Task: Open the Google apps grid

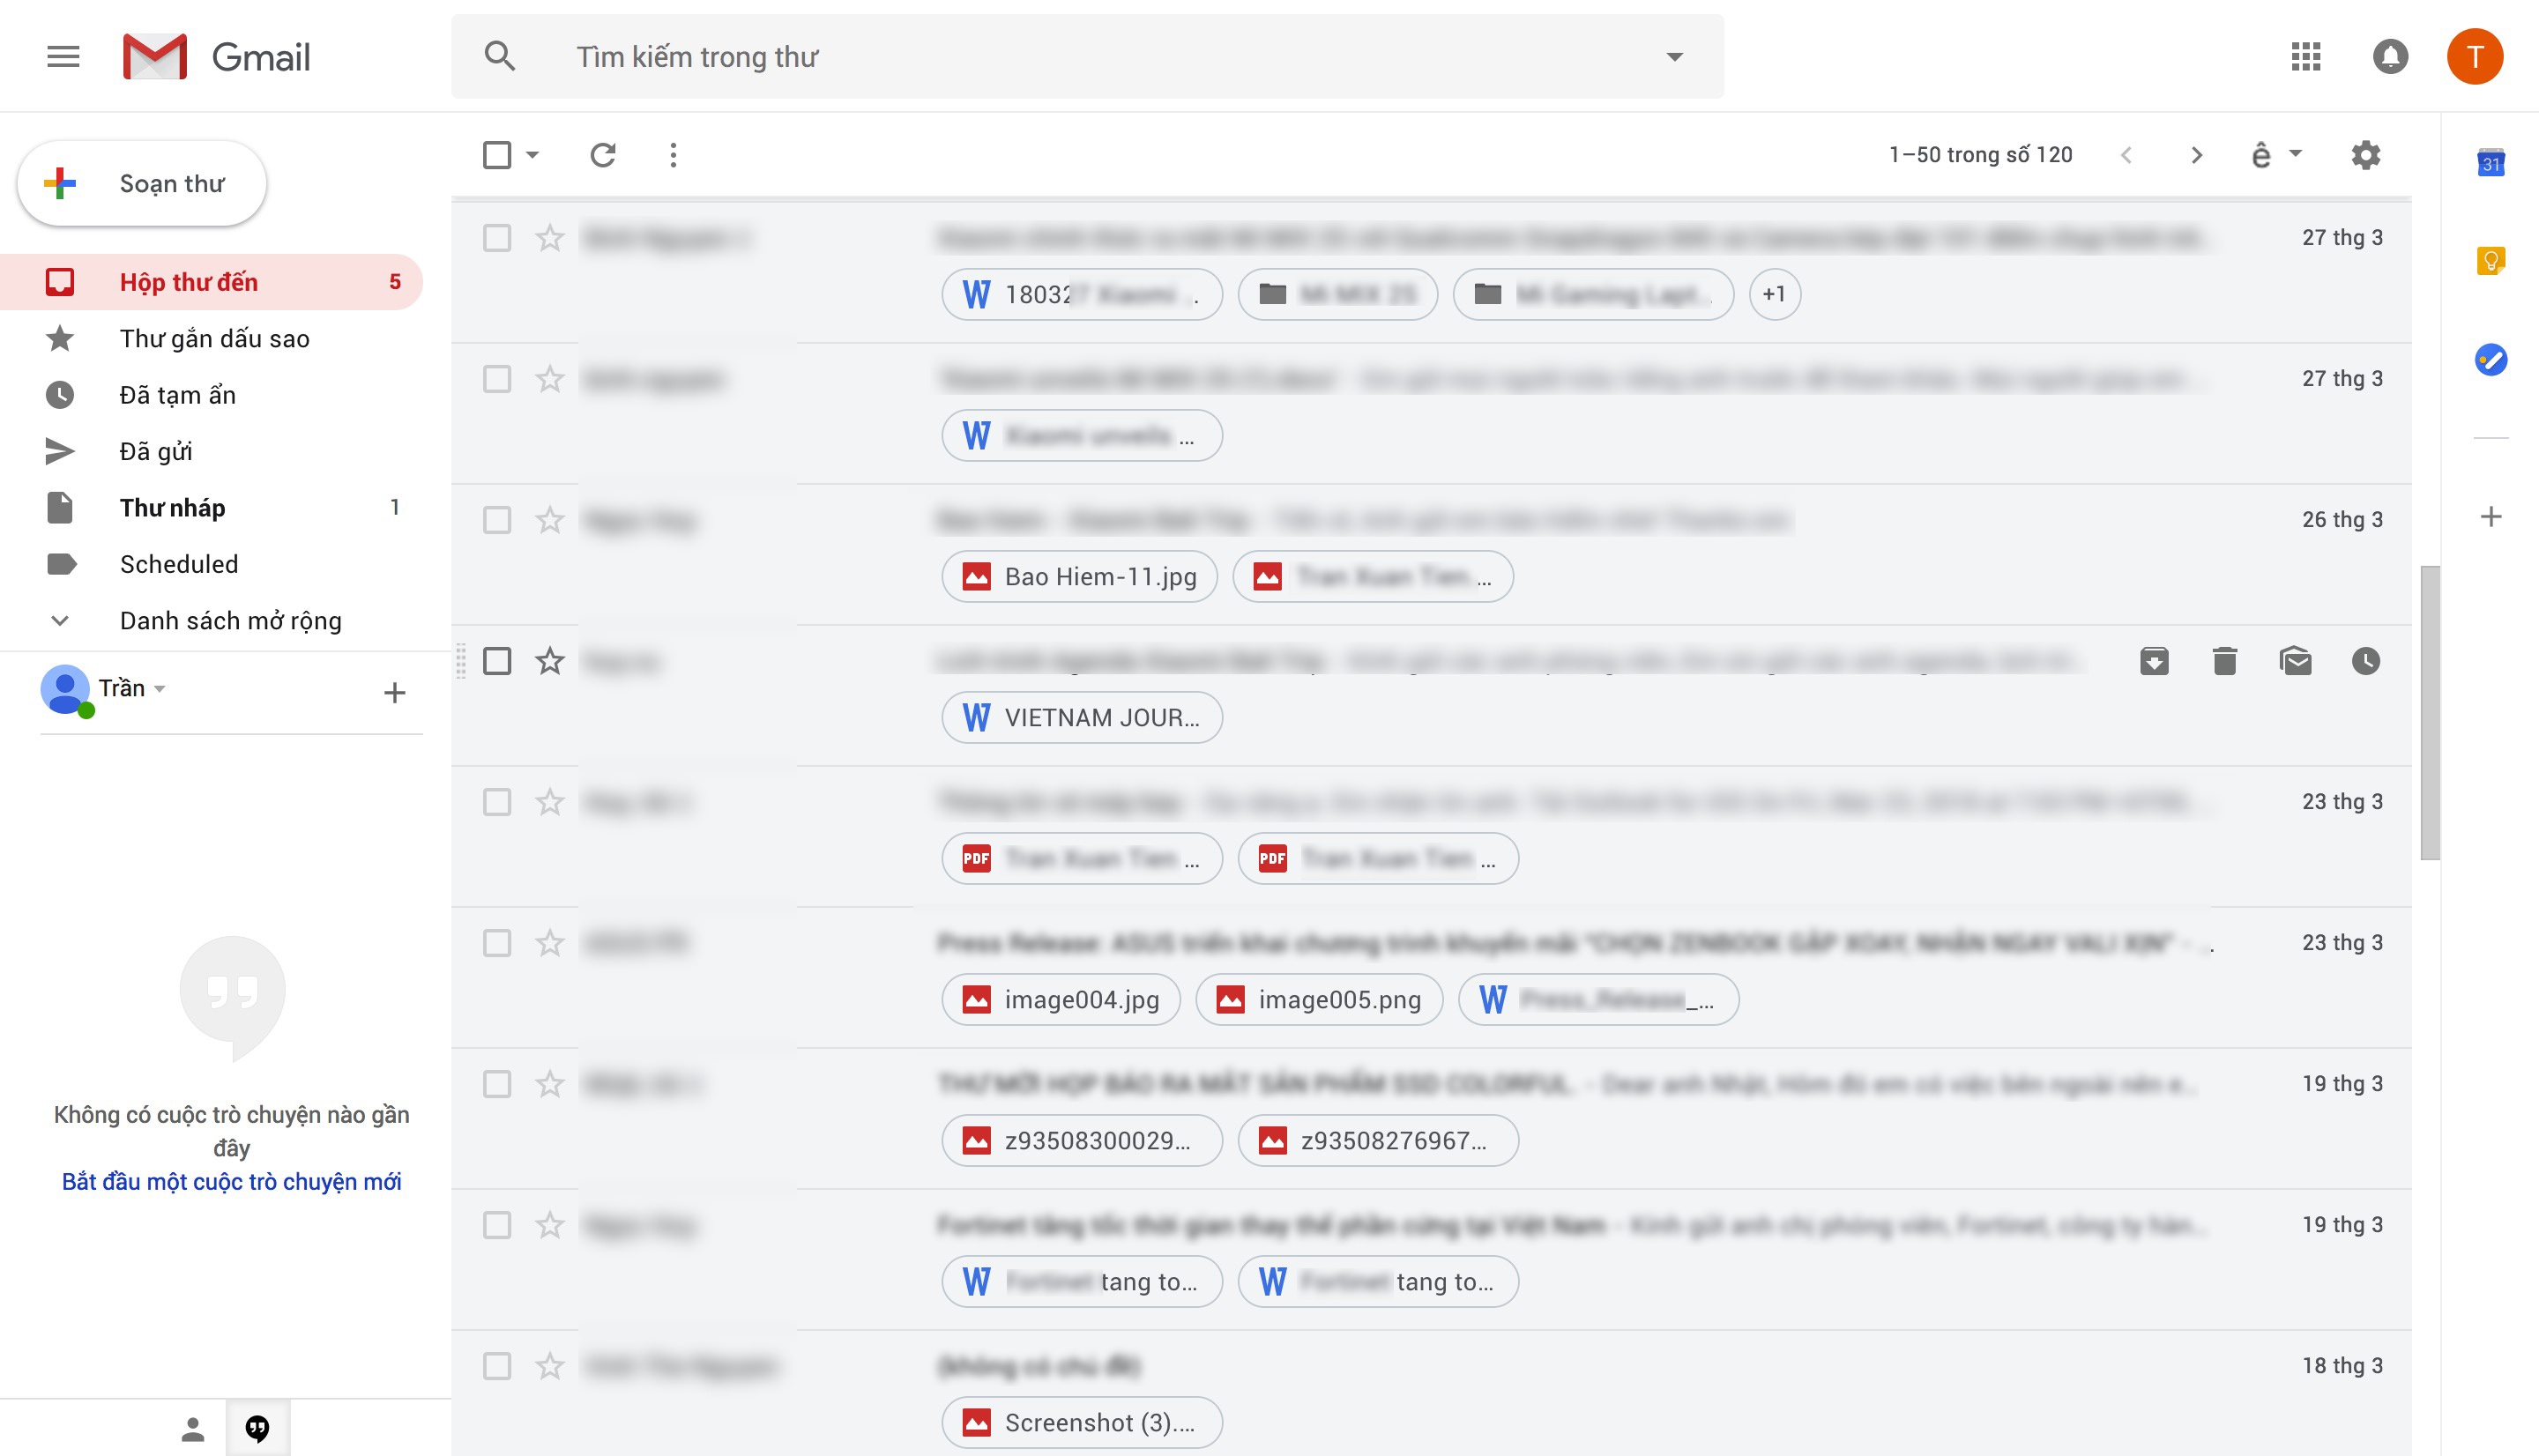Action: coord(2306,56)
